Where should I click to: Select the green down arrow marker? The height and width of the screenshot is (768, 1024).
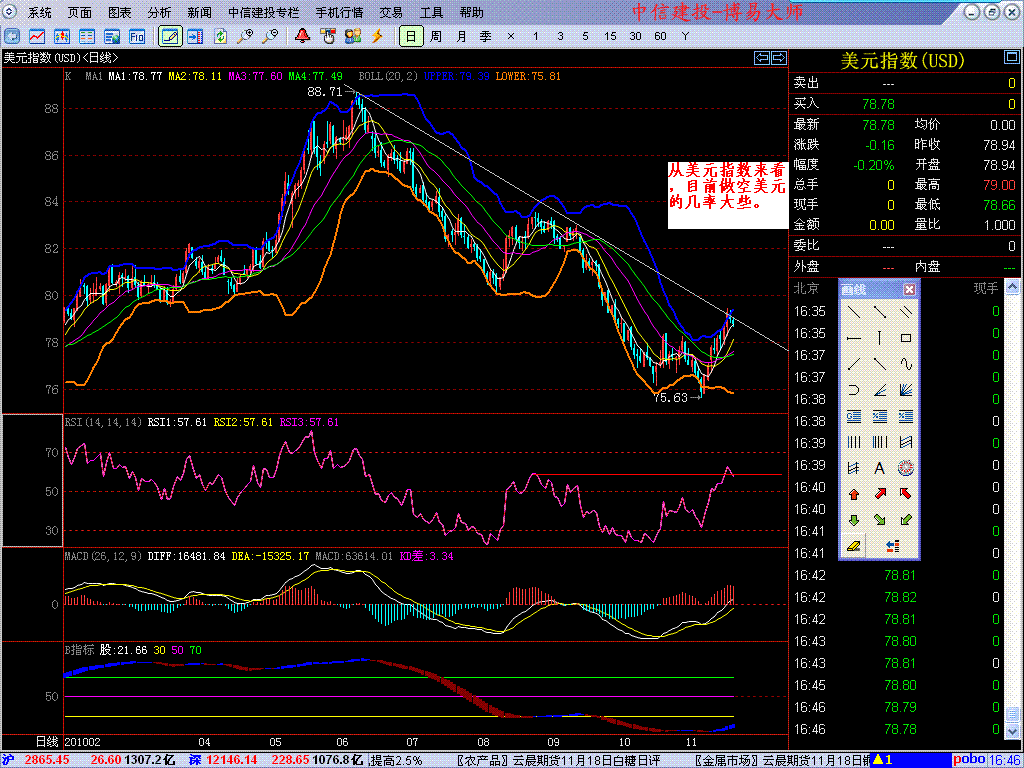coord(854,520)
